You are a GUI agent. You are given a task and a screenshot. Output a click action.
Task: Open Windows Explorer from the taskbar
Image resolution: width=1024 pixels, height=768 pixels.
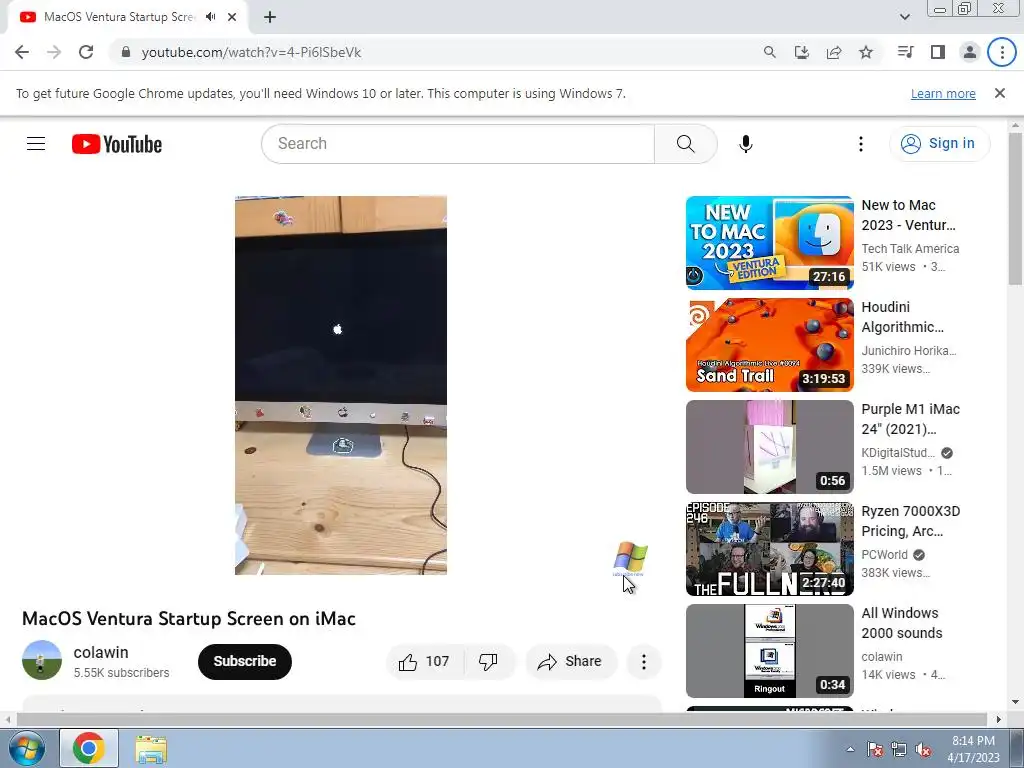click(x=151, y=748)
